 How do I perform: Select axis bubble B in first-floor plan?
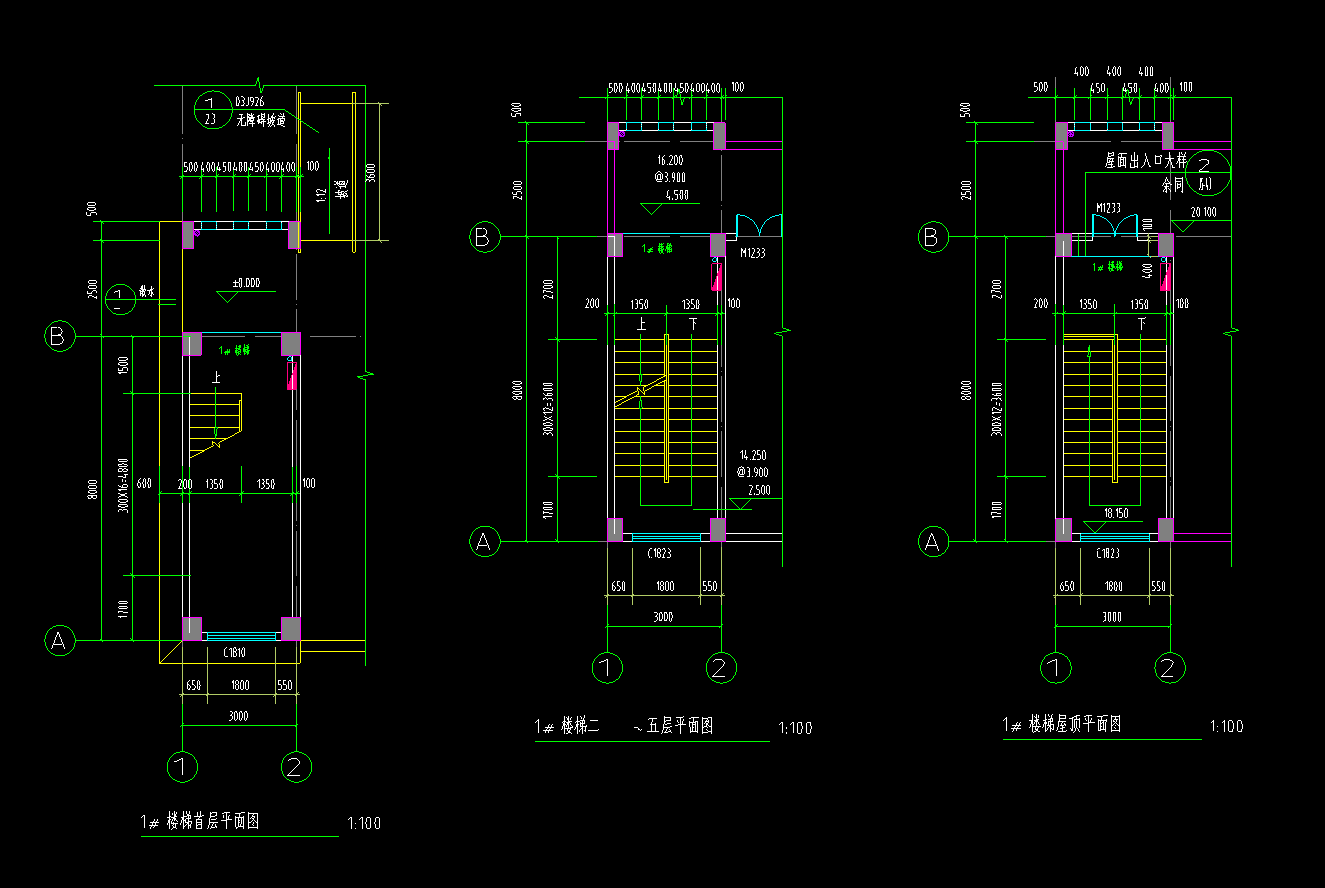click(x=59, y=337)
